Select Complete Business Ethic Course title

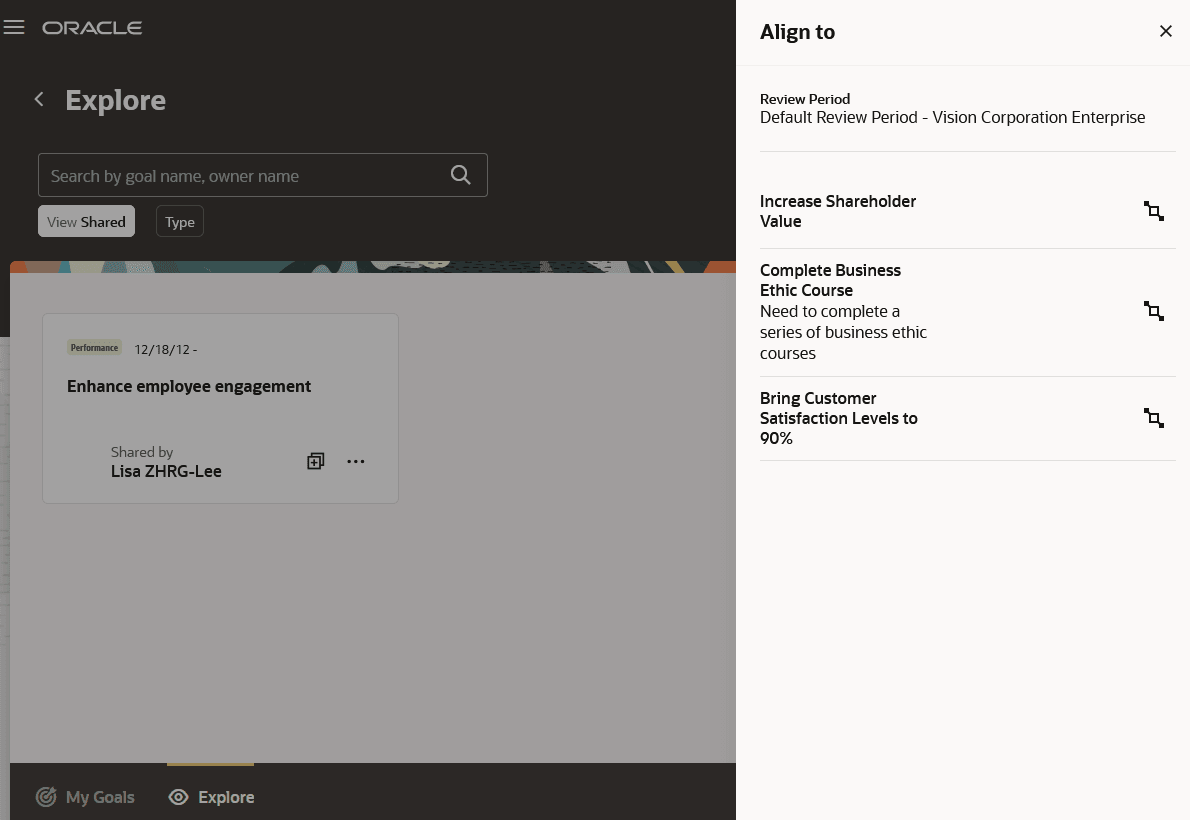tap(830, 280)
